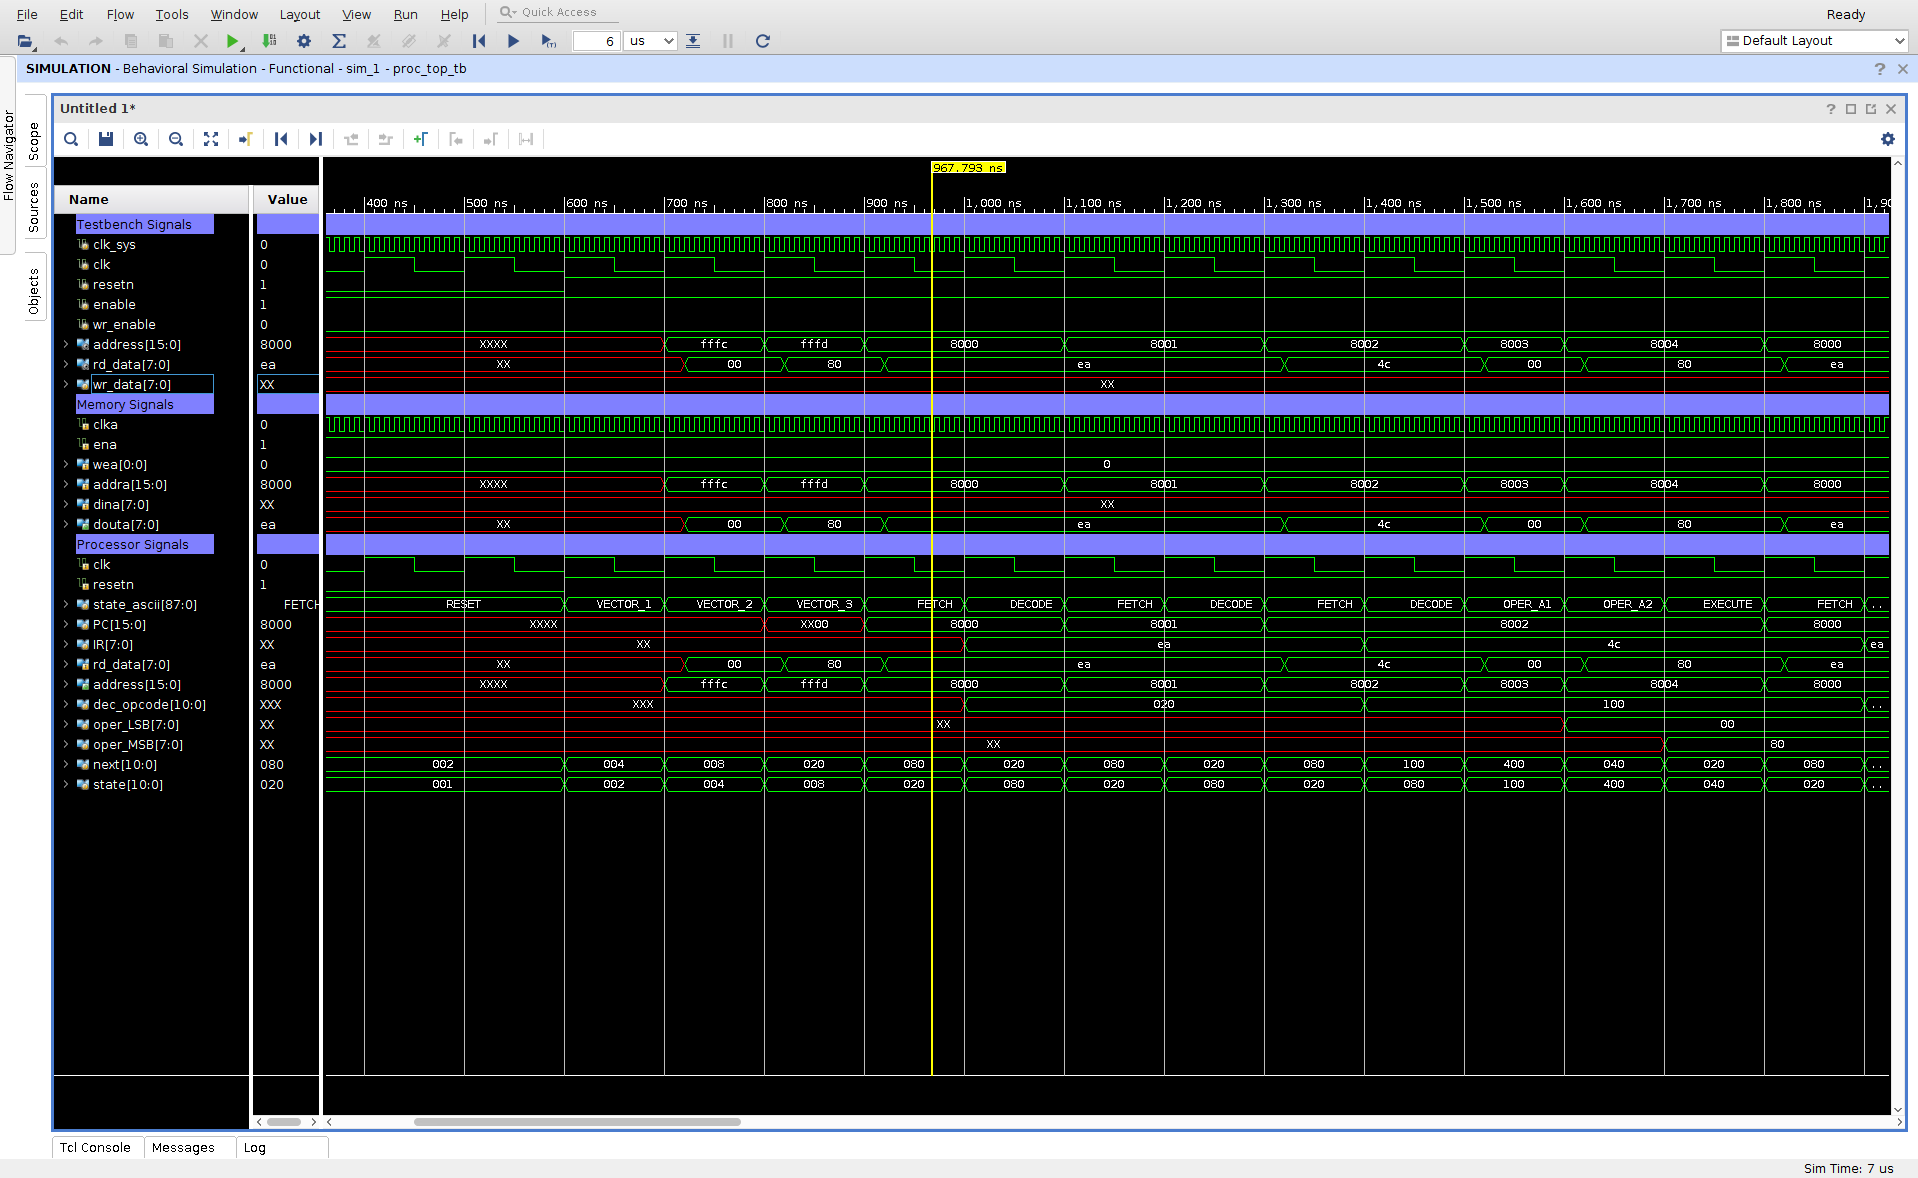The width and height of the screenshot is (1918, 1178).
Task: Click the Relaunch Simulation icon
Action: click(x=762, y=41)
